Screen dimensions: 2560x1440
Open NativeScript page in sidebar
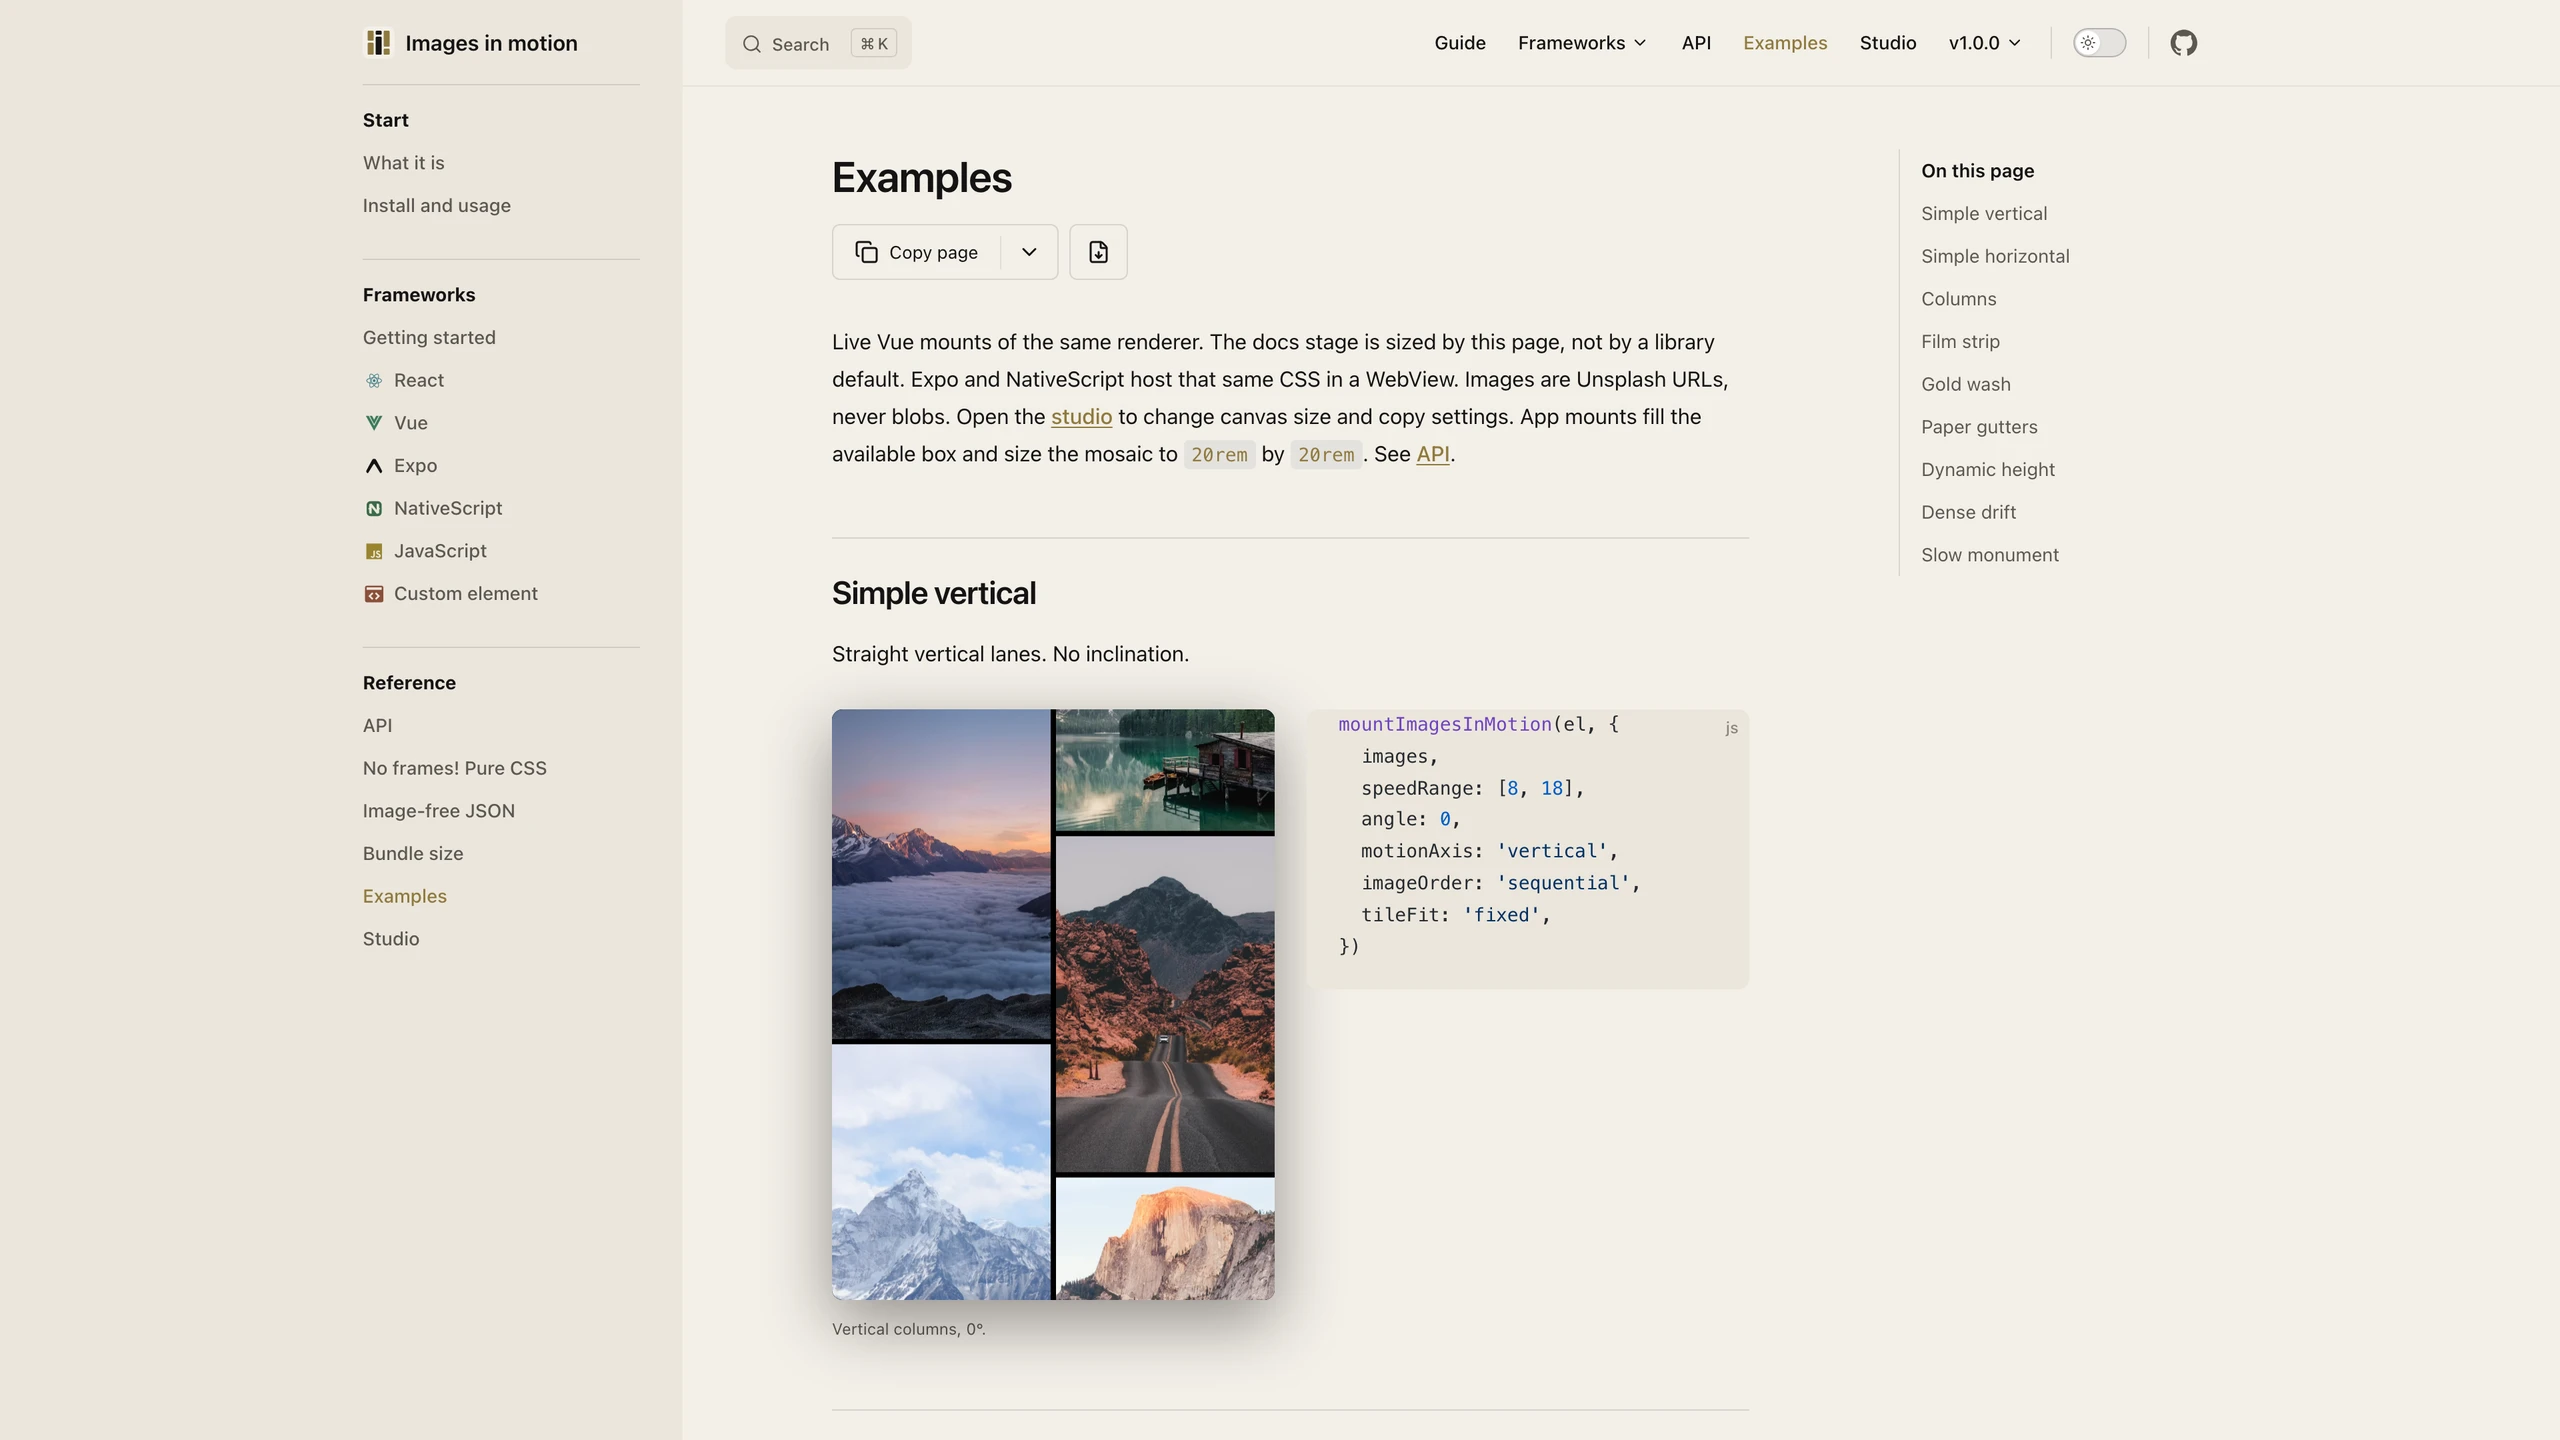(448, 509)
